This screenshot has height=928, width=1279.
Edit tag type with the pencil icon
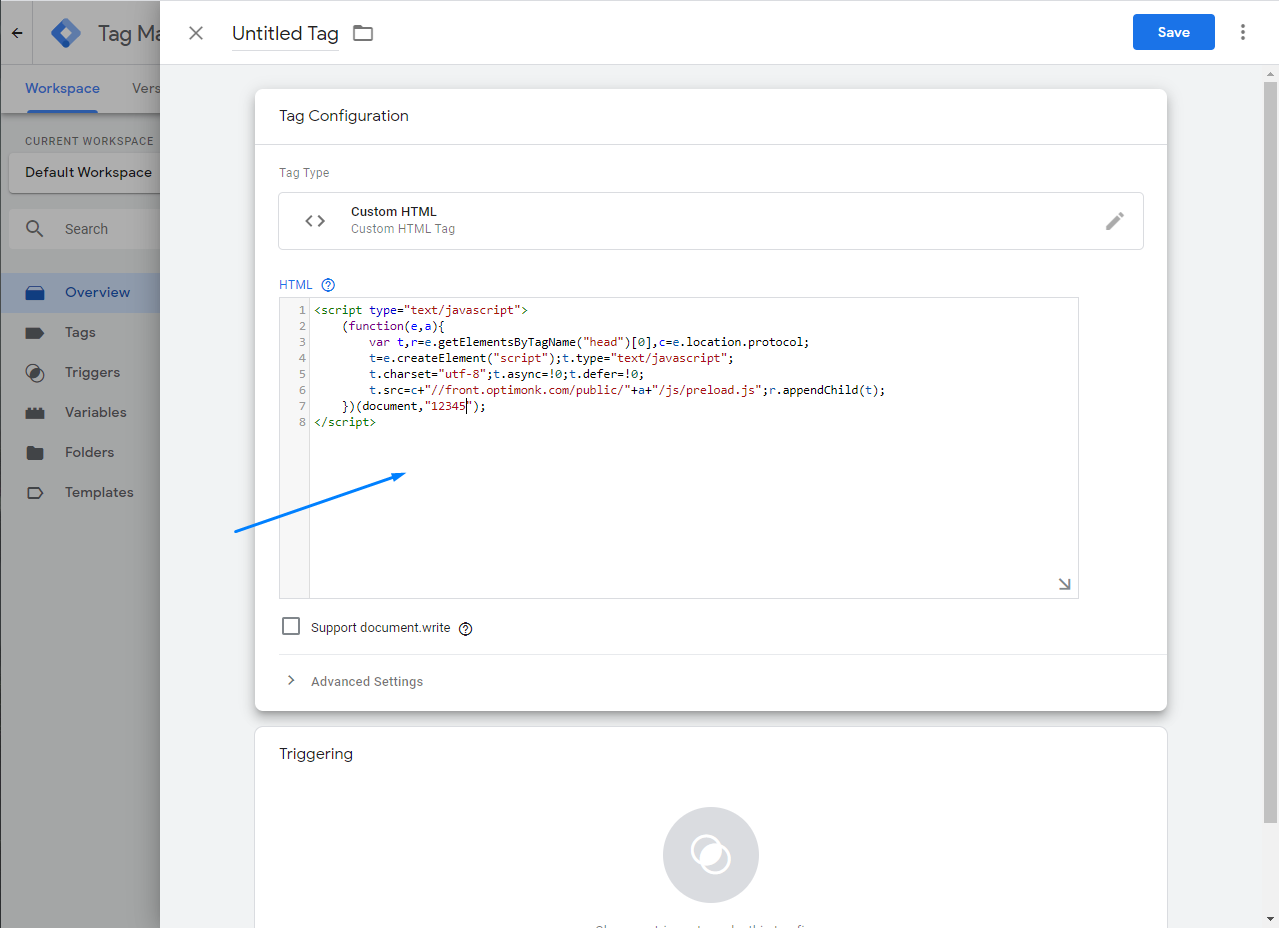pos(1115,221)
